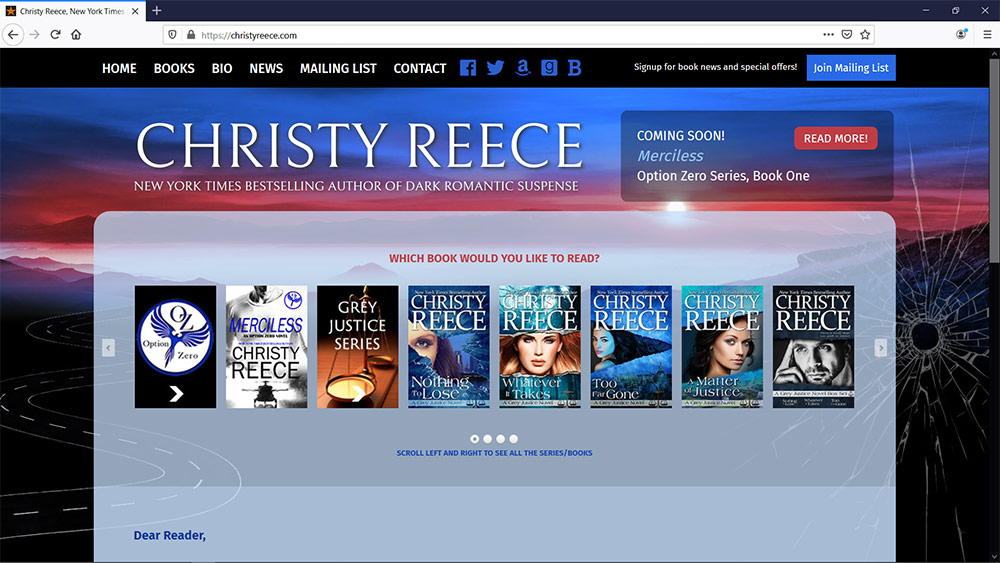The width and height of the screenshot is (1000, 563).
Task: Open the BookBub 'B' icon
Action: 574,68
